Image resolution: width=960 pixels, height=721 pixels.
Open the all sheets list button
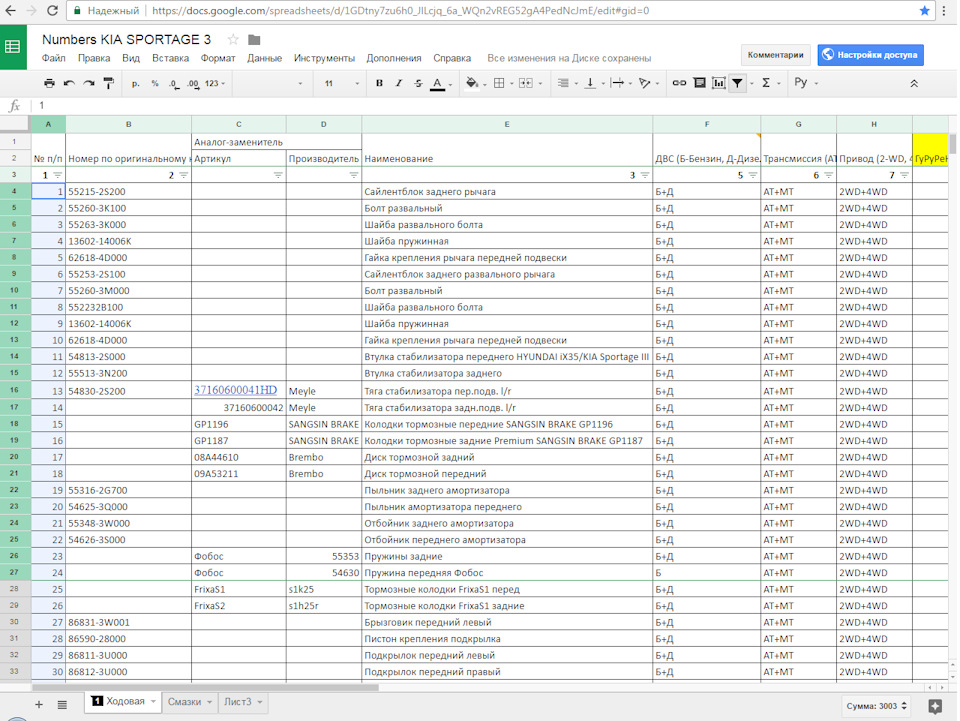coord(62,705)
